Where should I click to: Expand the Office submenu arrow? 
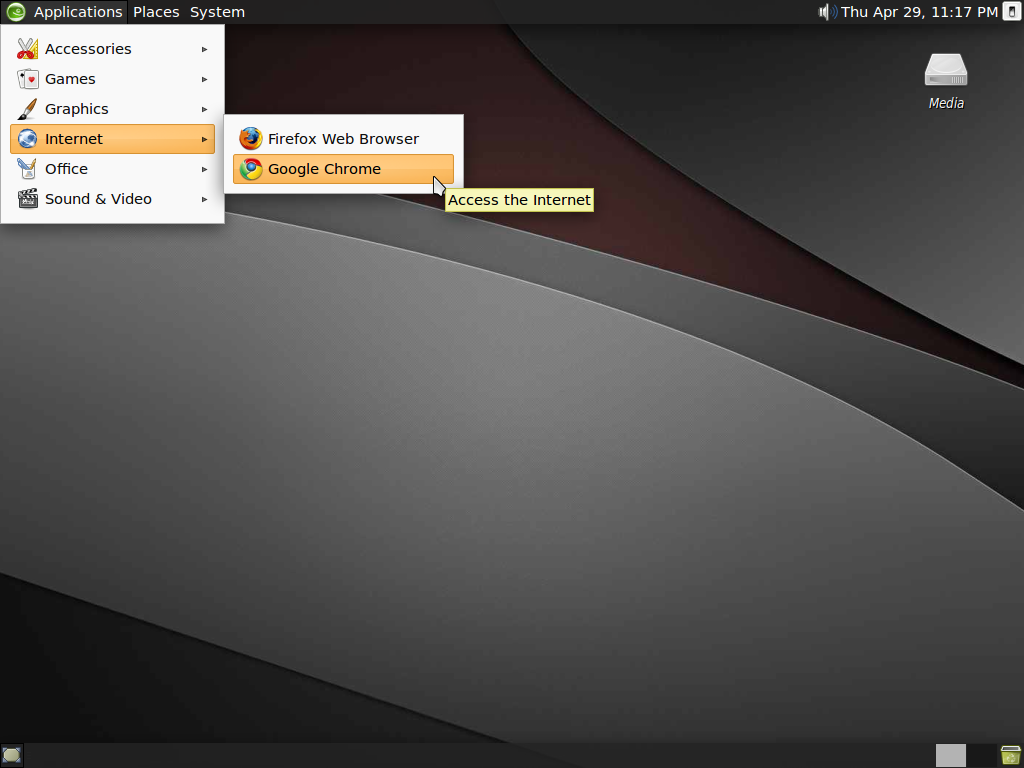[204, 169]
